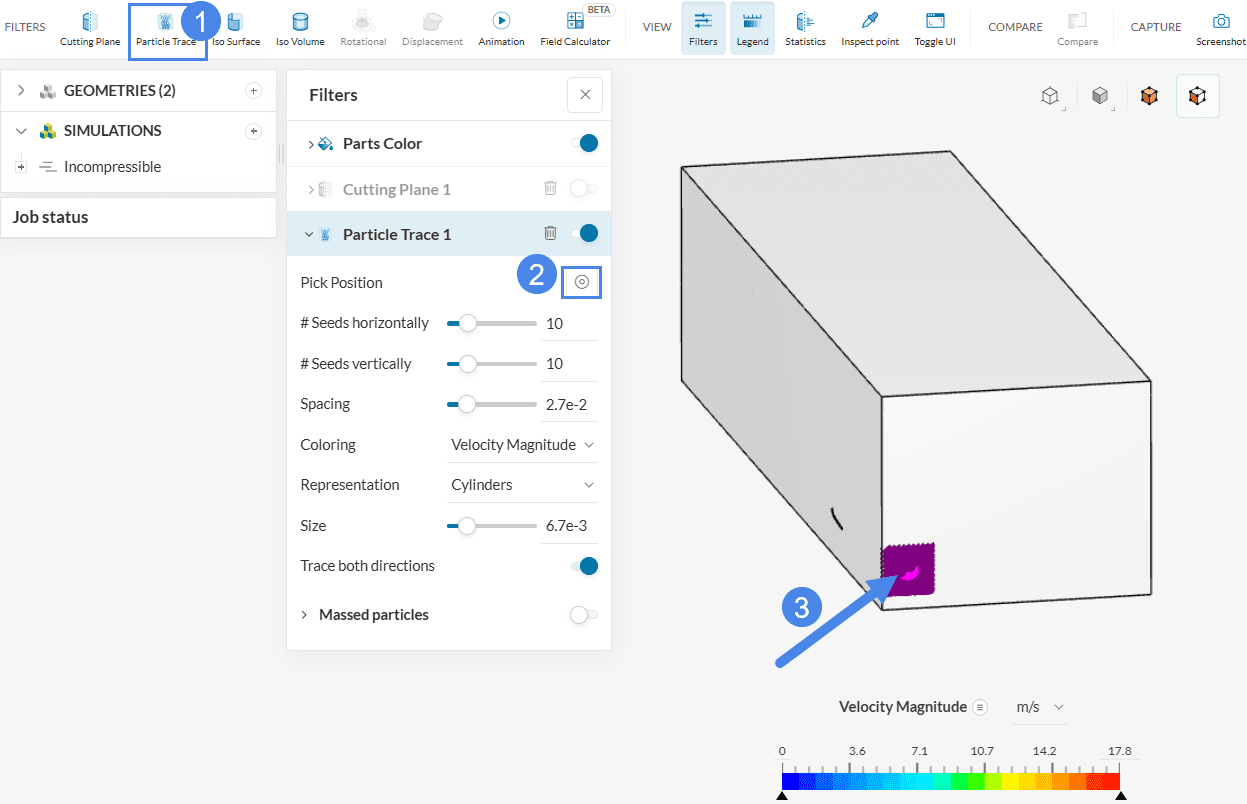Expand the GEOMETRIES (2) tree section
The width and height of the screenshot is (1247, 804).
tap(21, 91)
